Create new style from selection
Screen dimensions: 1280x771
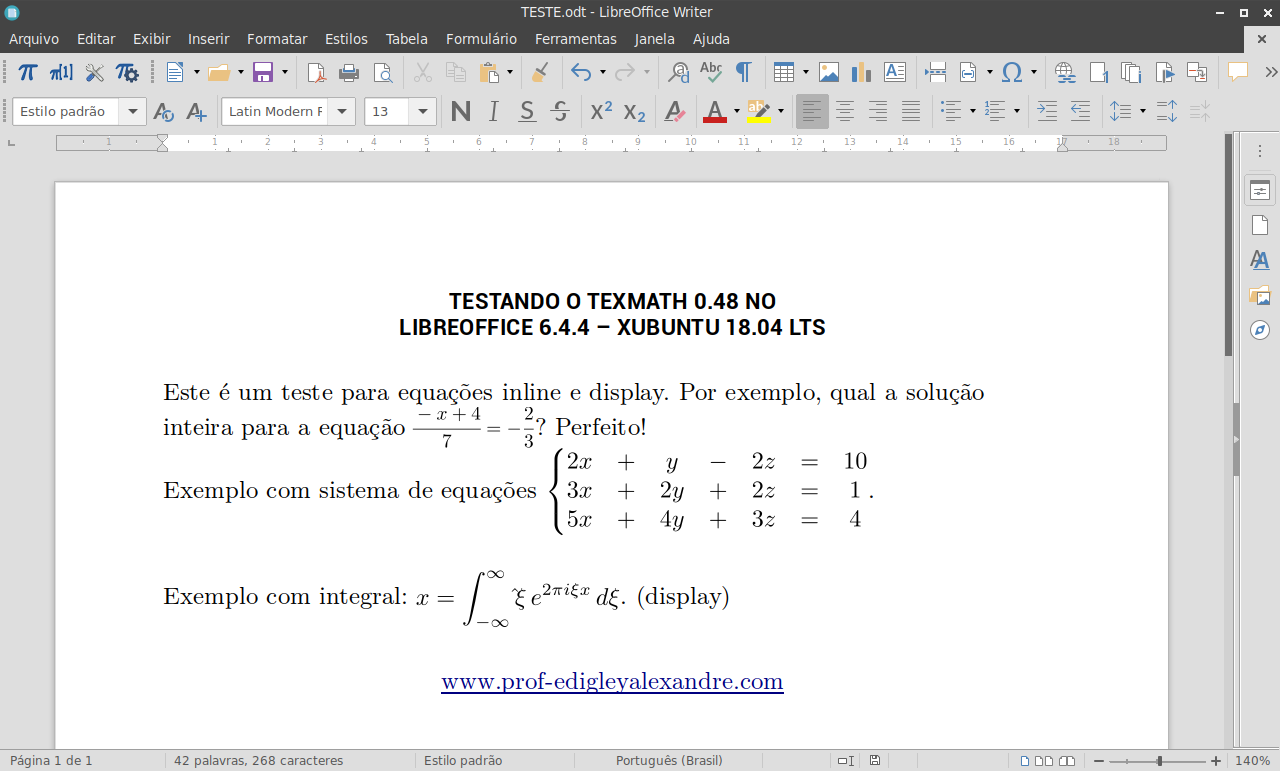pyautogui.click(x=196, y=111)
